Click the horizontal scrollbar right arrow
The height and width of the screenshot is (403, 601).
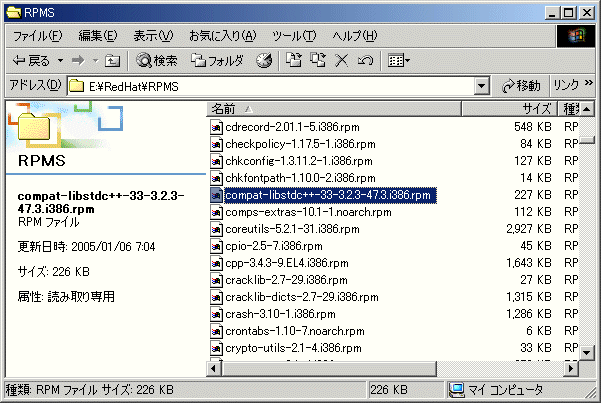pyautogui.click(x=571, y=369)
